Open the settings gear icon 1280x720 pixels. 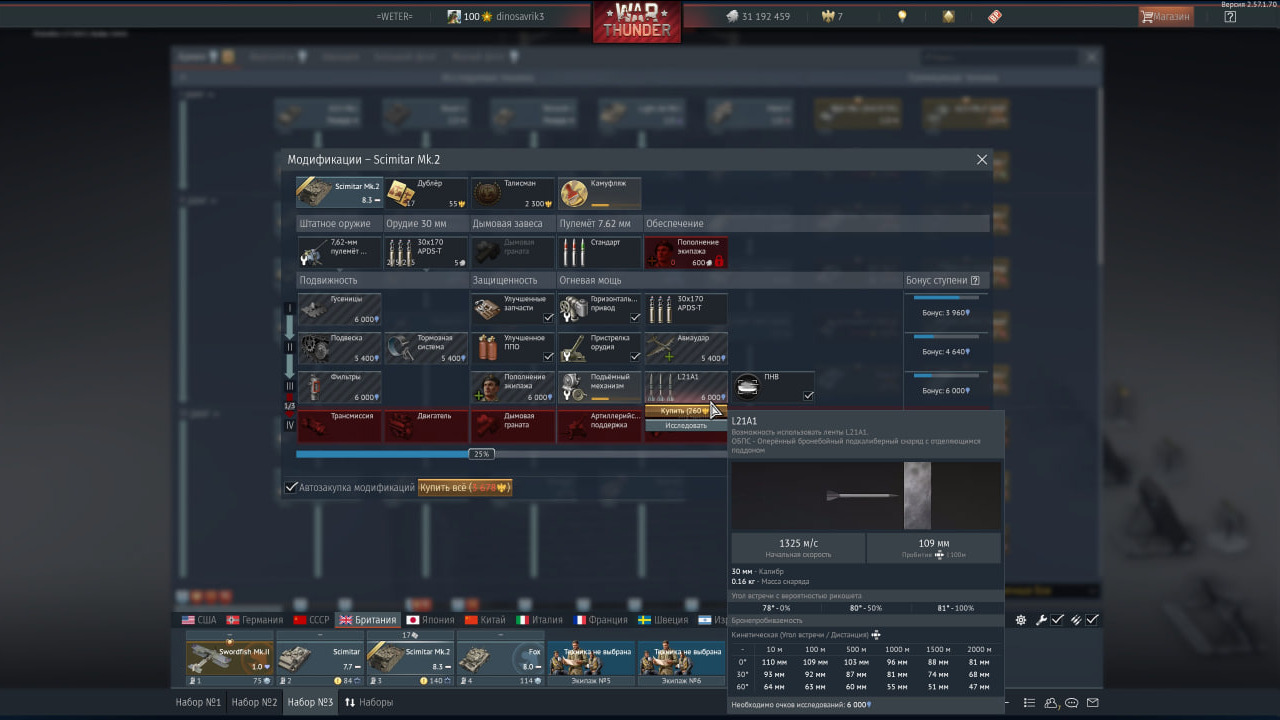1021,620
